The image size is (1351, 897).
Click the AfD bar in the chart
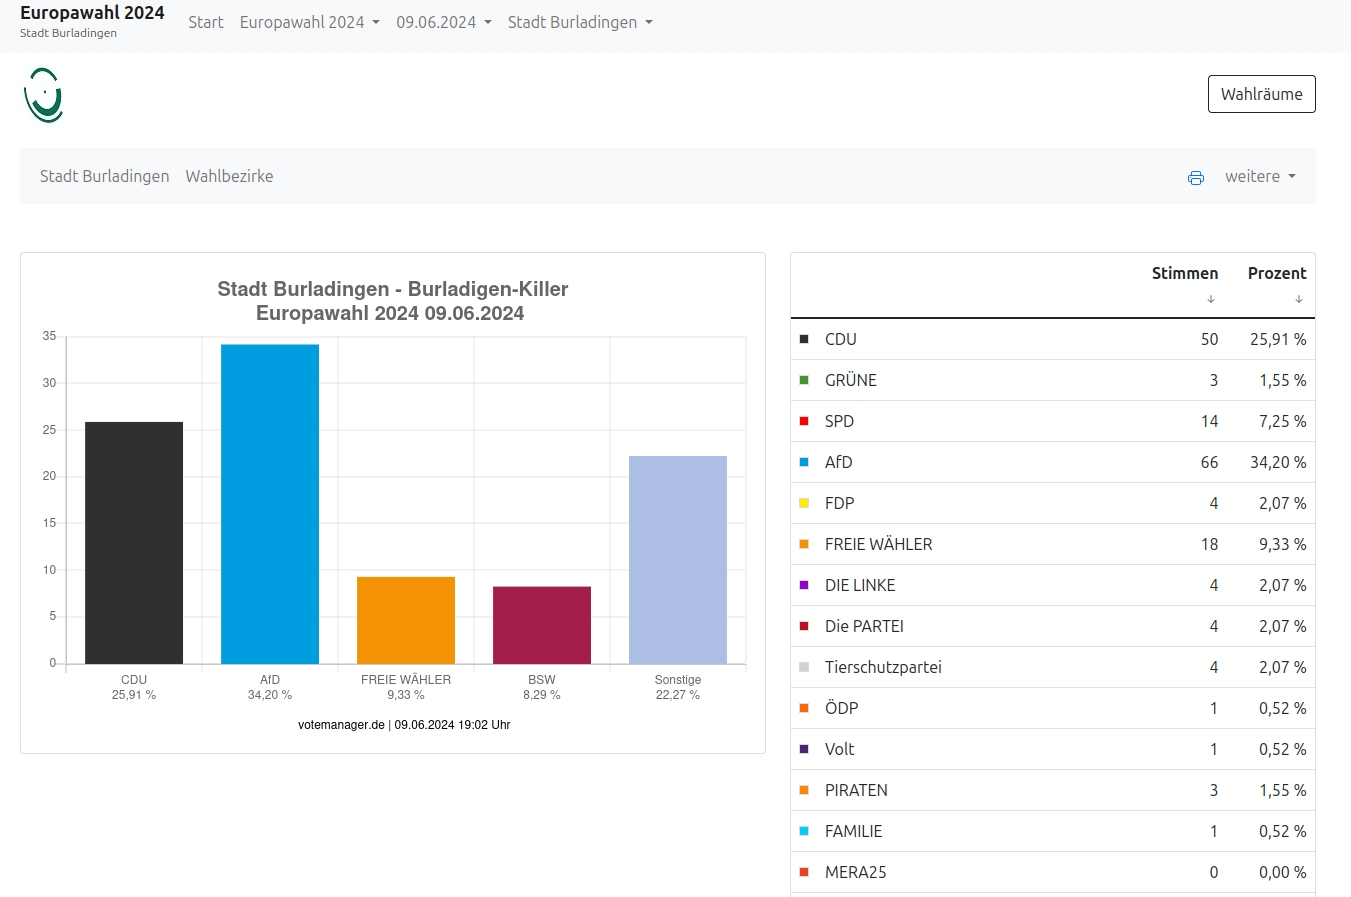point(270,504)
